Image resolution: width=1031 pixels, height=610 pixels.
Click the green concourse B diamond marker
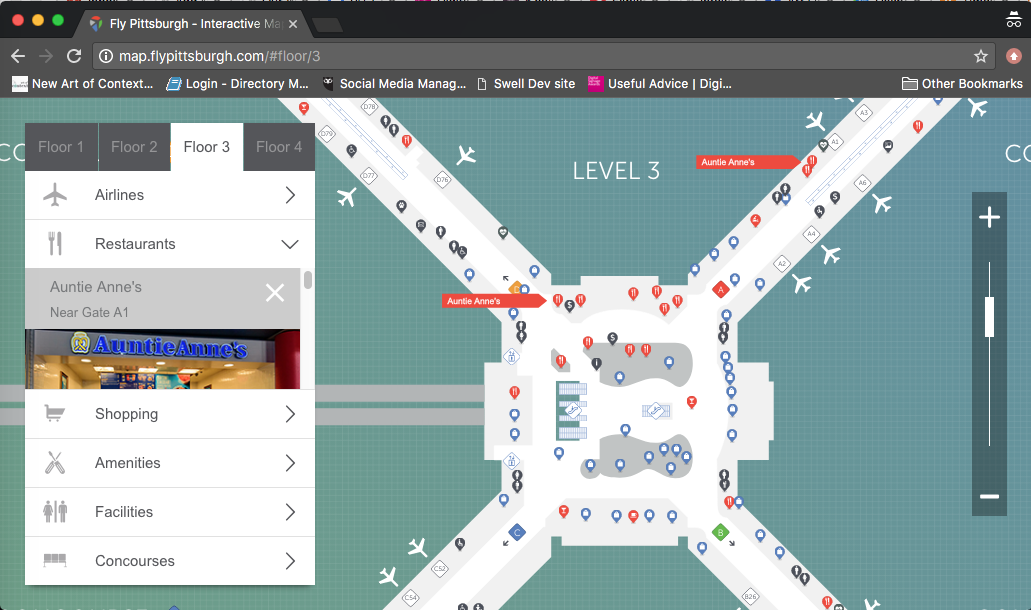(720, 532)
